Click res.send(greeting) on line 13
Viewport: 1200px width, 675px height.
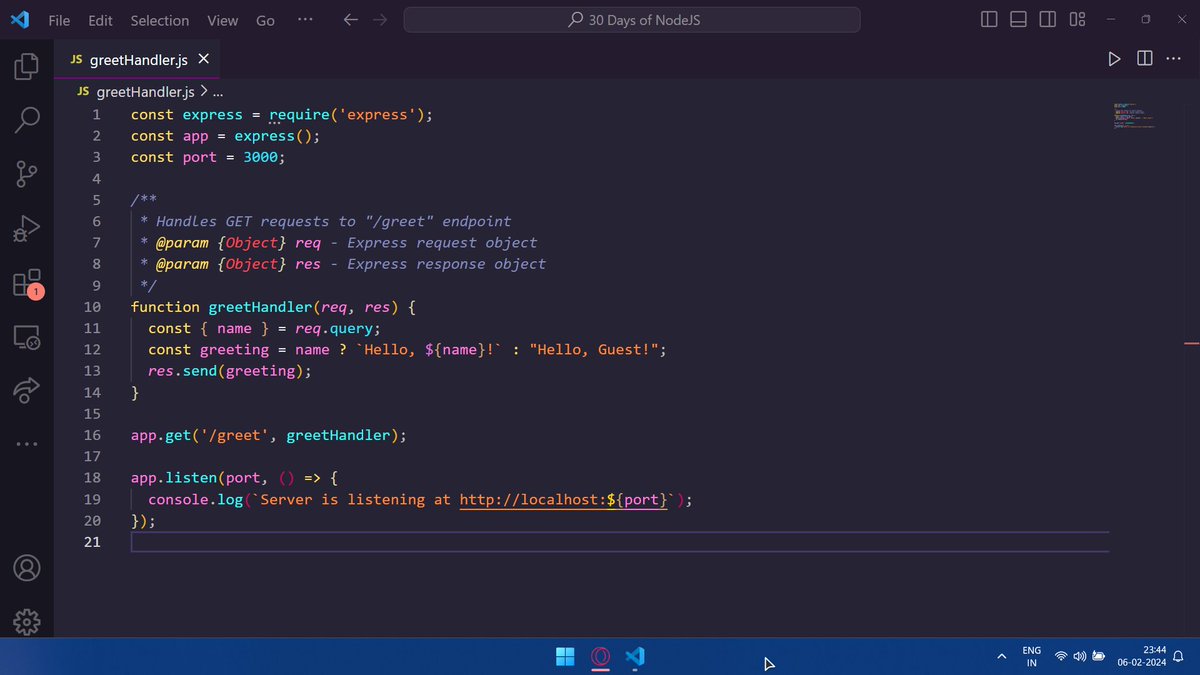[226, 371]
